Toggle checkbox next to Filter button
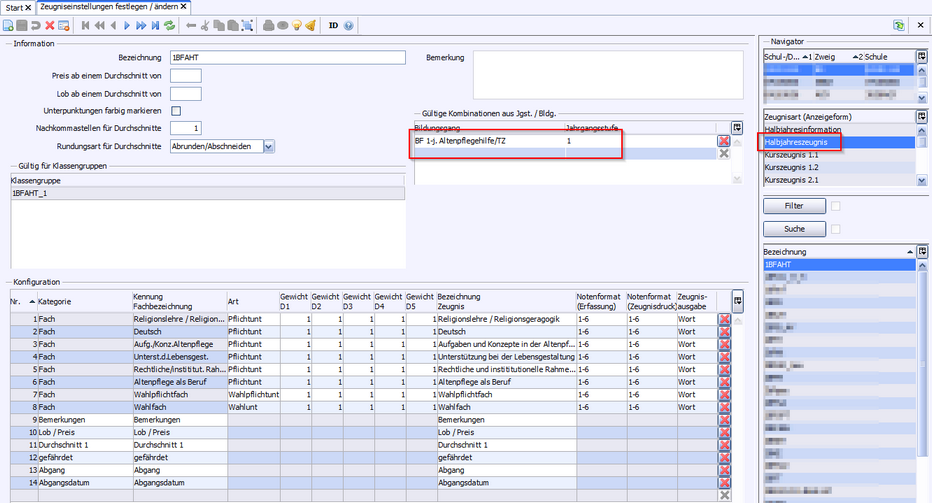The image size is (932, 503). pos(836,206)
